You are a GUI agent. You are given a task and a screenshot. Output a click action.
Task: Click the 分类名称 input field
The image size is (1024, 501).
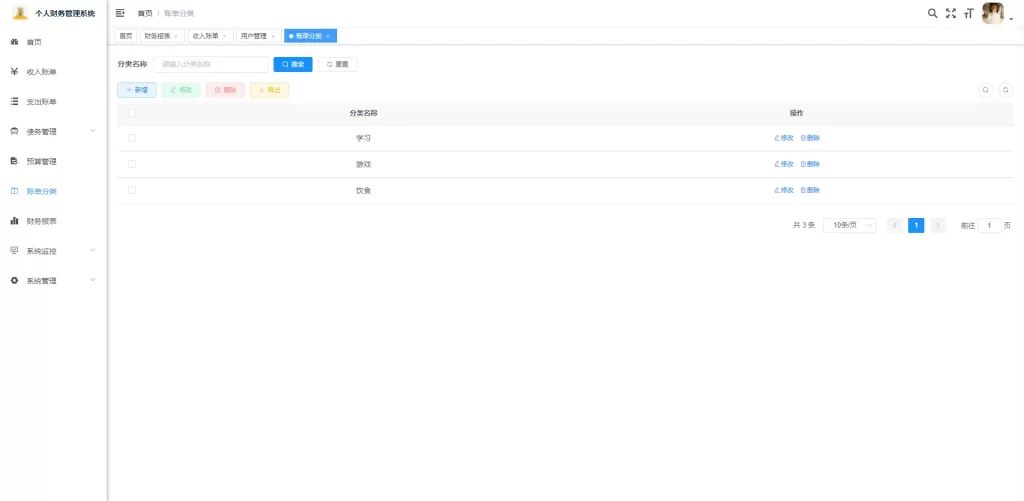point(211,64)
